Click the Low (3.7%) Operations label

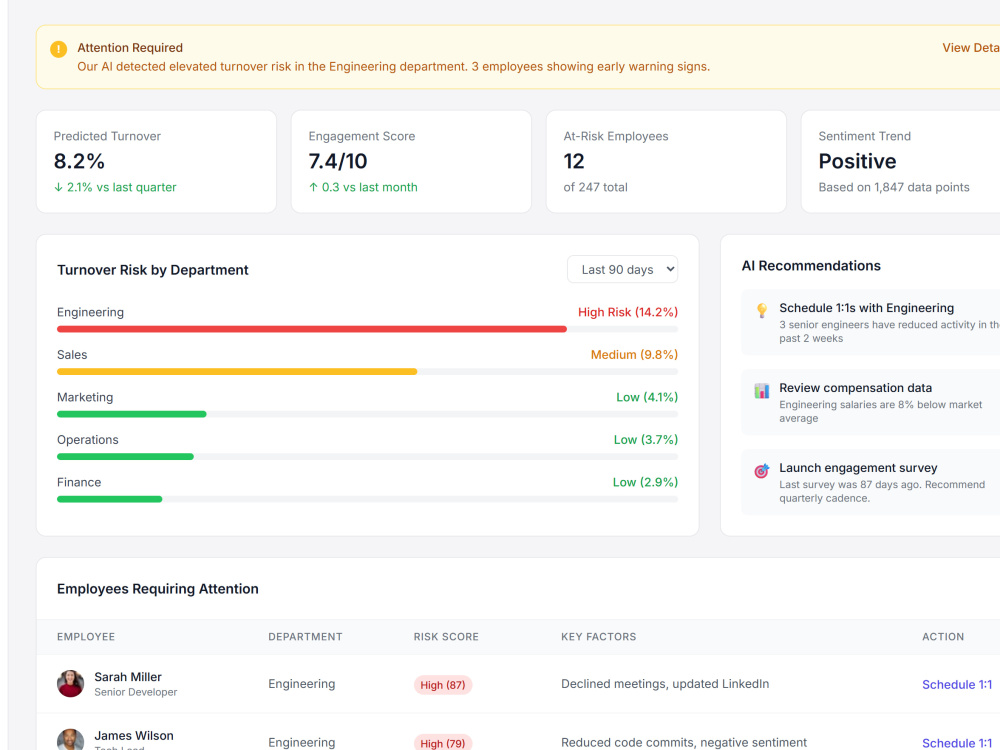tap(645, 440)
